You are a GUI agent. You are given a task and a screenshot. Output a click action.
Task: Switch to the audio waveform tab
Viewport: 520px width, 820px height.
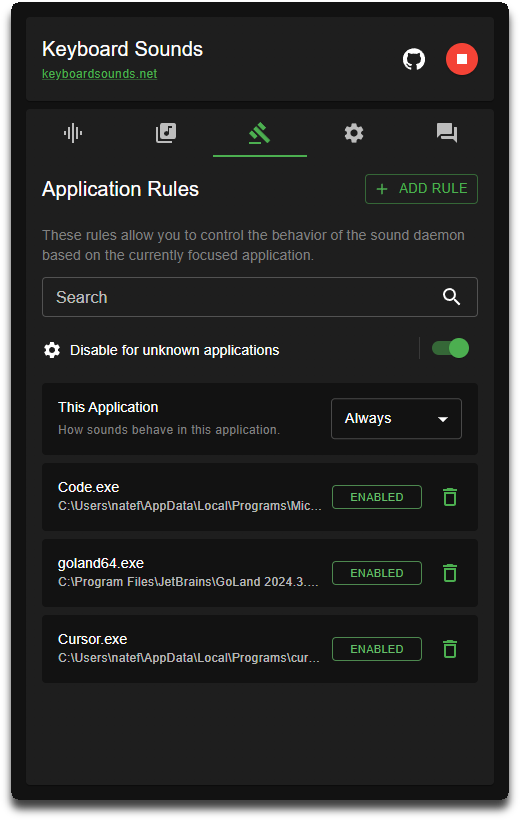[x=73, y=133]
